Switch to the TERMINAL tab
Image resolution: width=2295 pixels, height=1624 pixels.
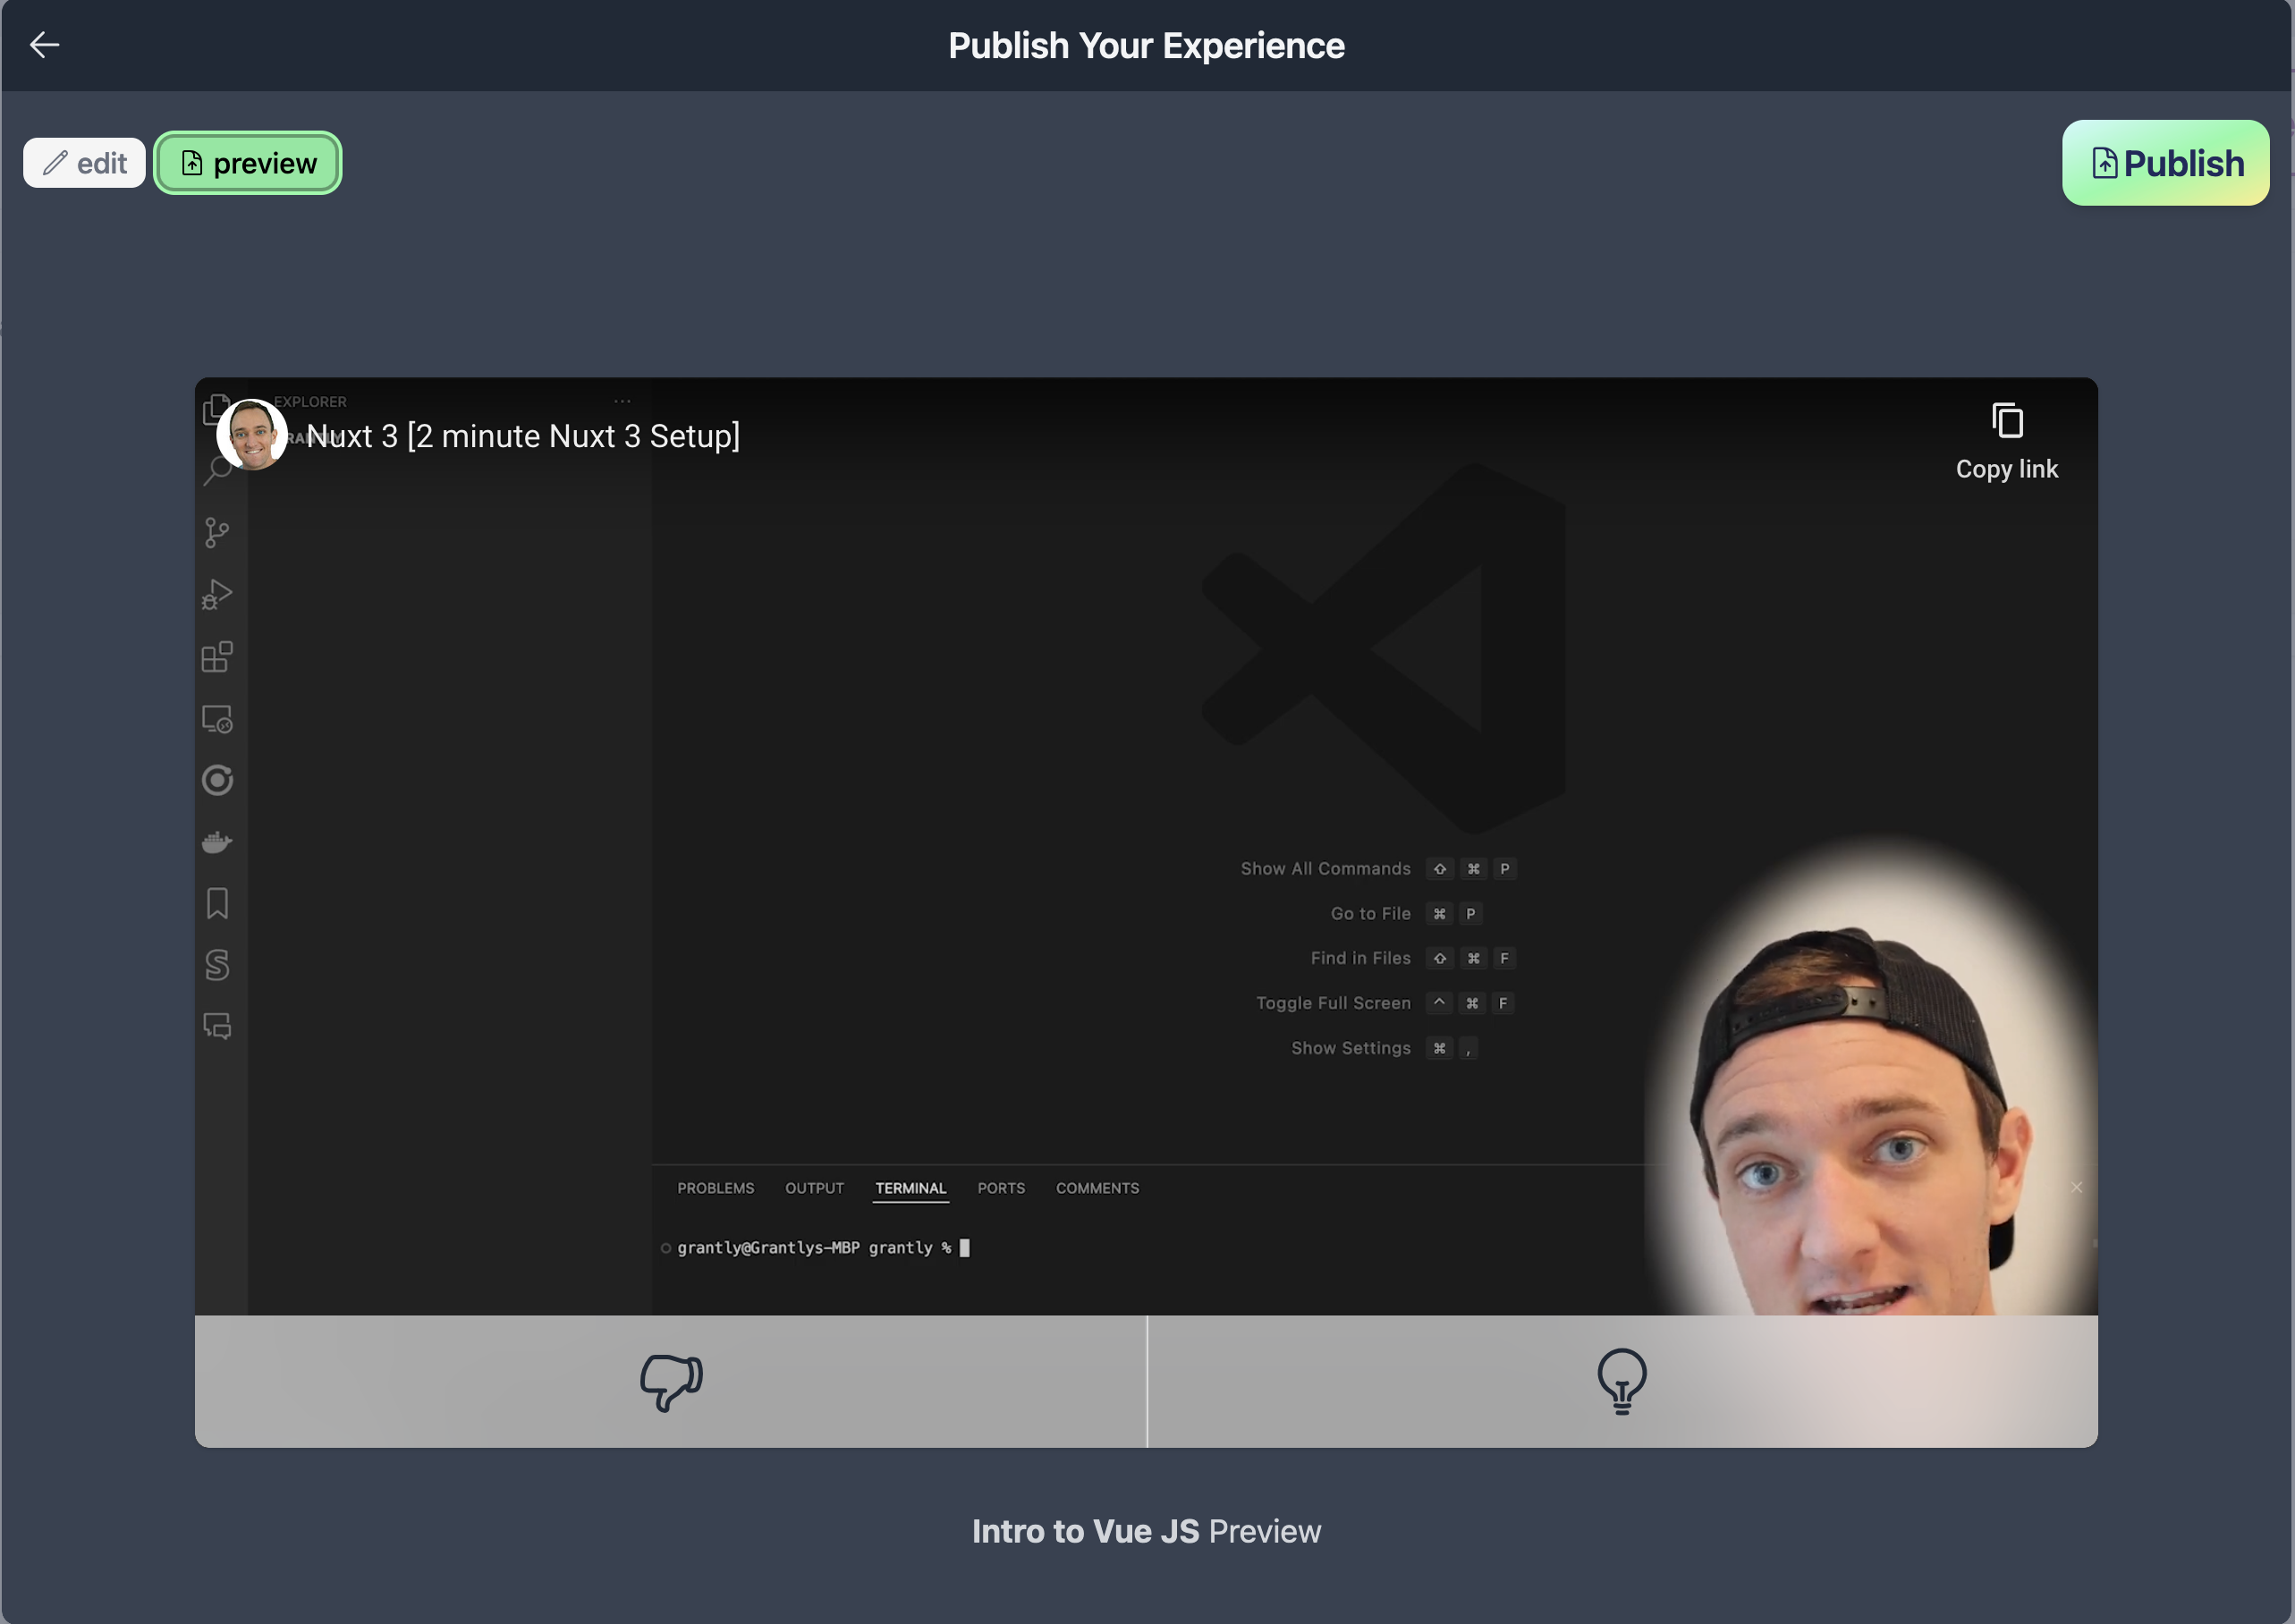click(x=910, y=1188)
